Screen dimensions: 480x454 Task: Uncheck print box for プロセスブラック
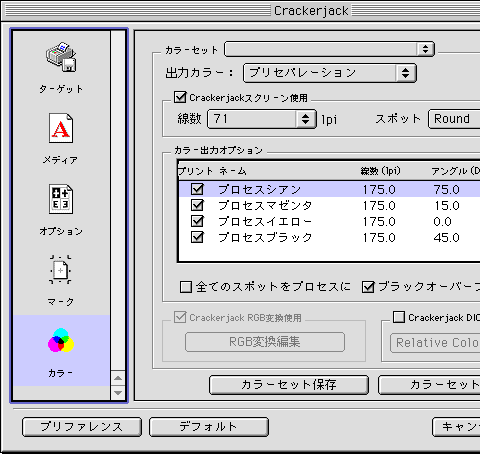(197, 237)
